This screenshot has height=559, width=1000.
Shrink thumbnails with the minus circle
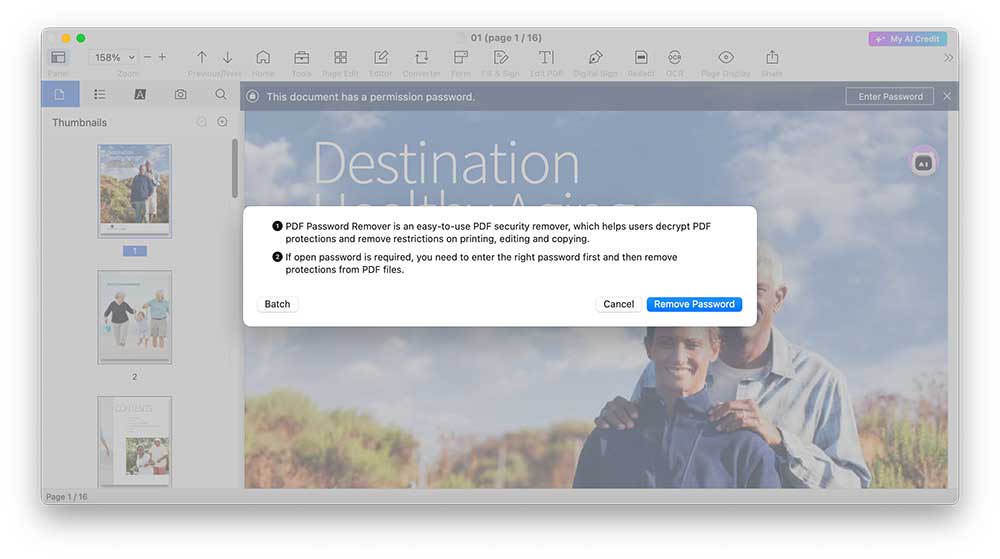tap(202, 122)
